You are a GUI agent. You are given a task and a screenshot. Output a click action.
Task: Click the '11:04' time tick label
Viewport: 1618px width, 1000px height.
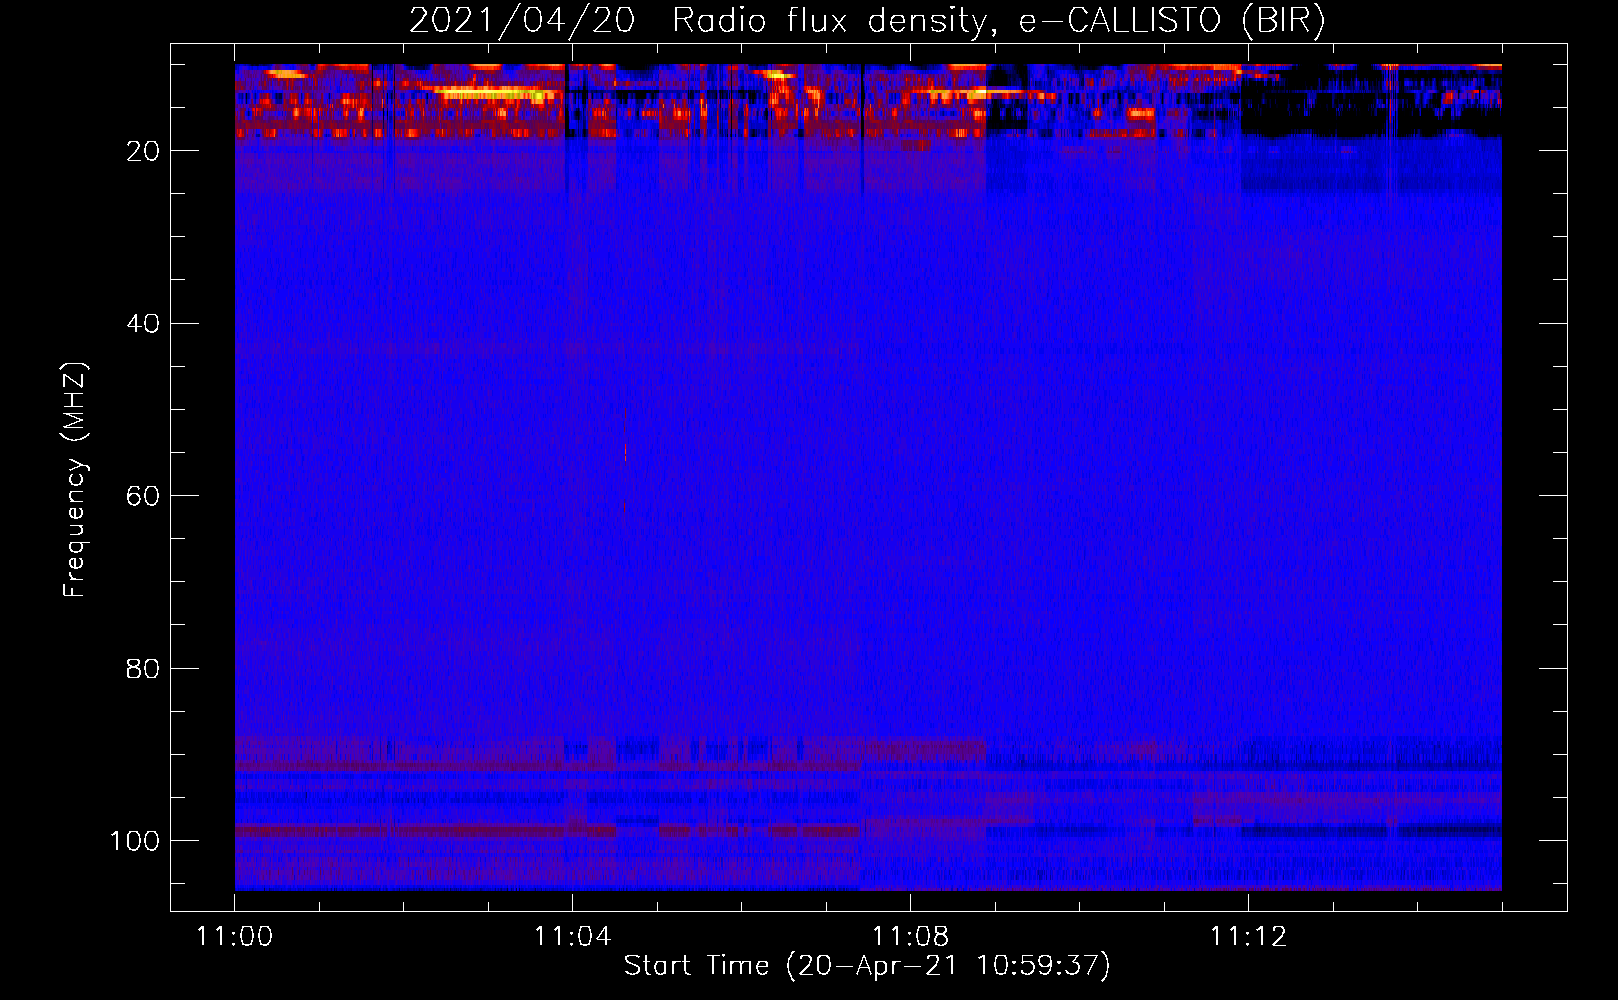pyautogui.click(x=572, y=936)
